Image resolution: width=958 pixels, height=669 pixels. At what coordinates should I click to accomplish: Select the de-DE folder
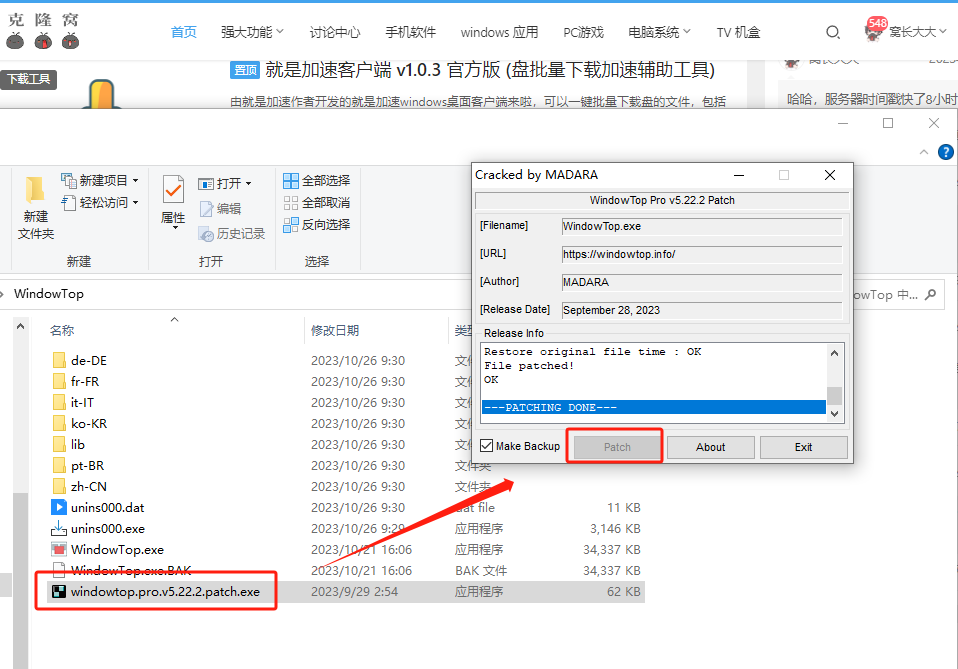click(89, 360)
